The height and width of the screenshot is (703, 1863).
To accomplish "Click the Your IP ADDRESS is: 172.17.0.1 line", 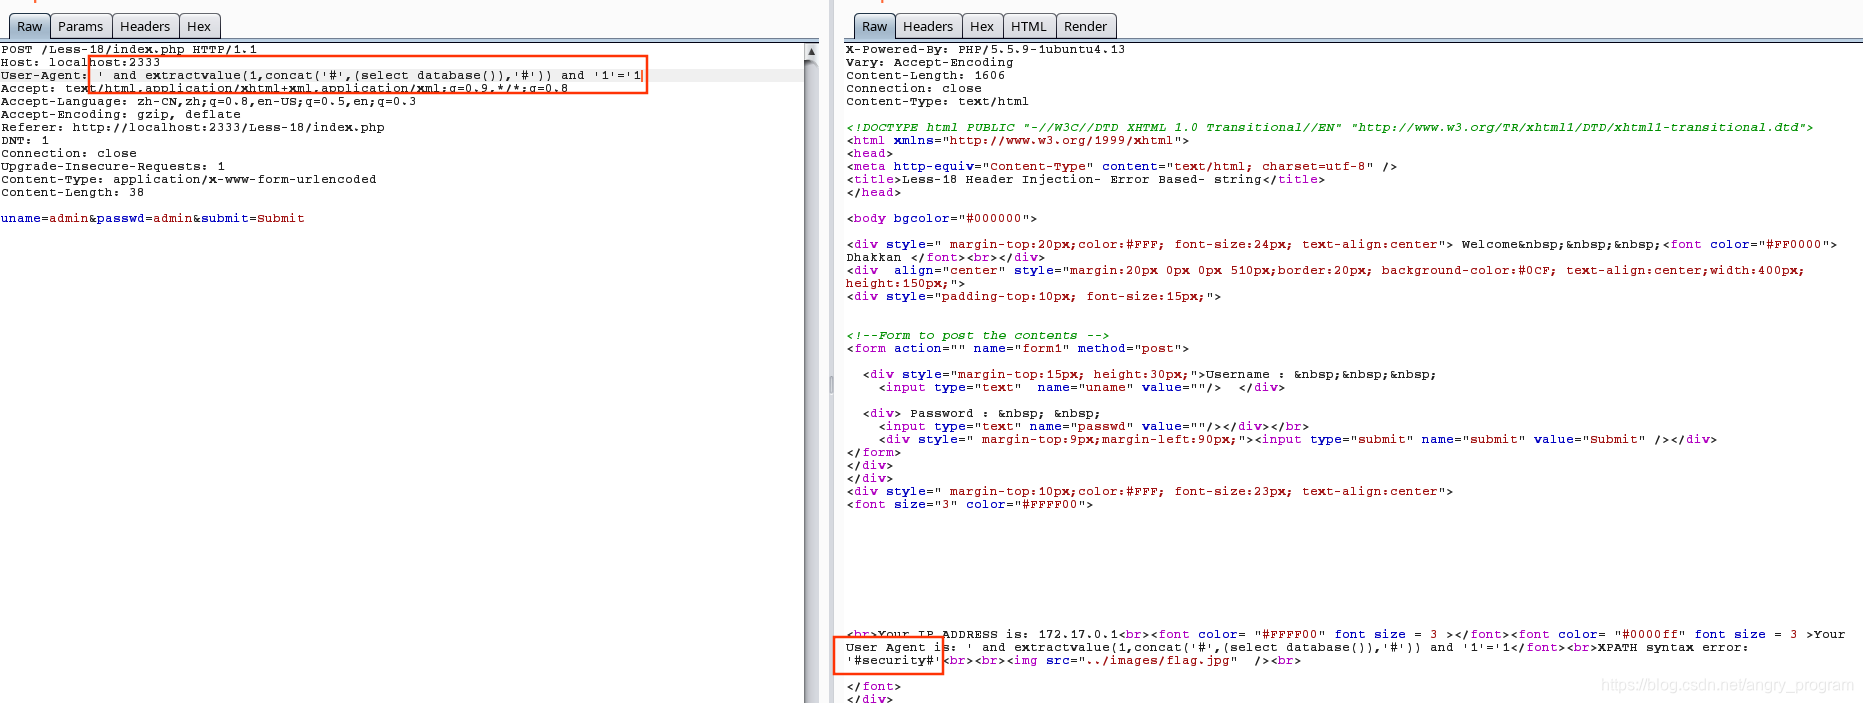I will point(1345,634).
